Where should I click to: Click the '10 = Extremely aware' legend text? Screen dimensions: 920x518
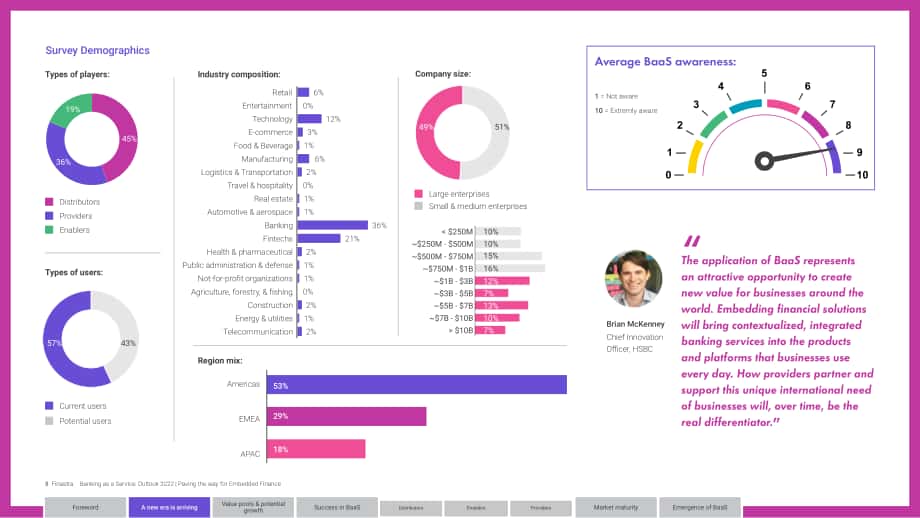pyautogui.click(x=626, y=110)
